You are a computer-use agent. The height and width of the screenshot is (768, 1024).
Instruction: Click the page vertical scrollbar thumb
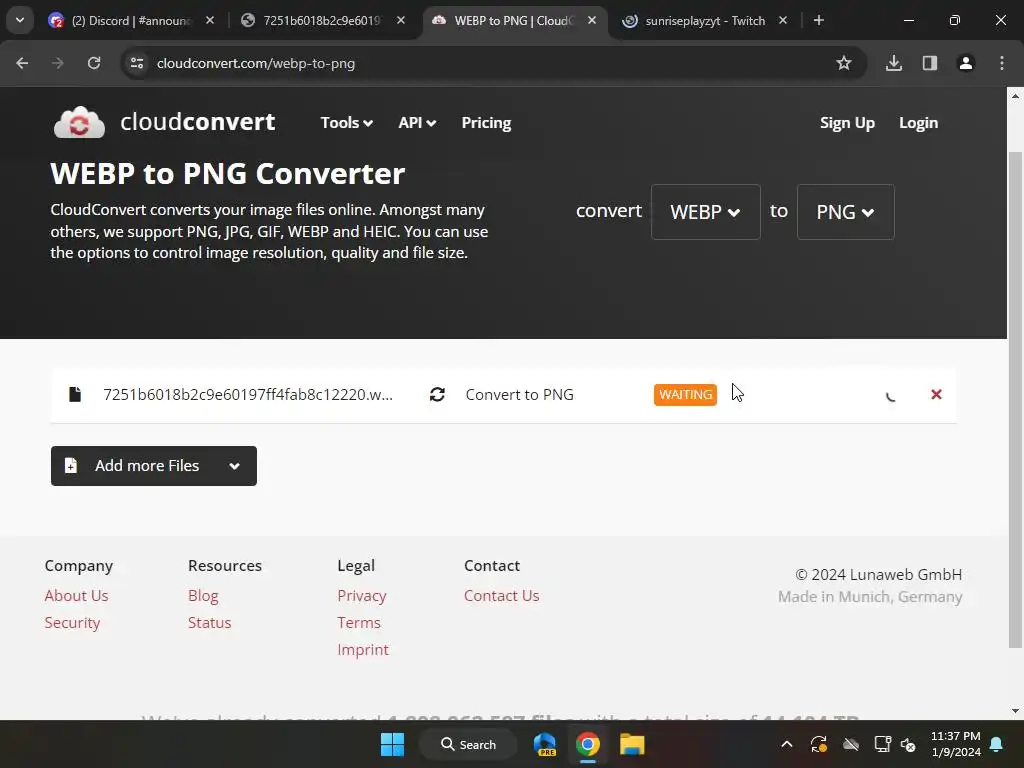click(x=1015, y=400)
